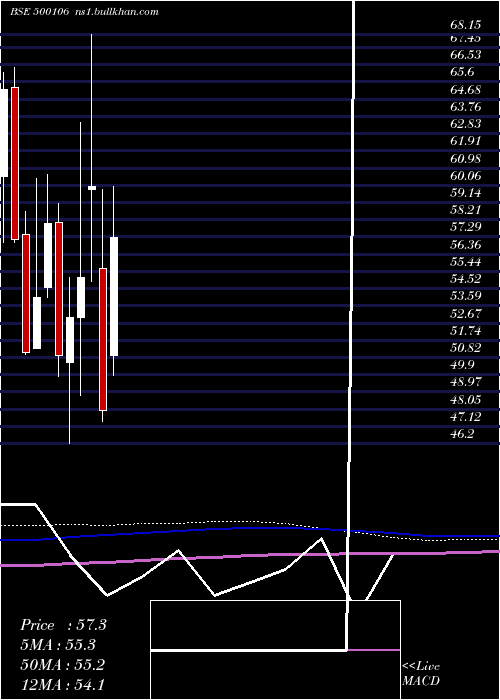Click the 47.12 price level label
Viewport: 500px width, 700px height.
coord(466,417)
